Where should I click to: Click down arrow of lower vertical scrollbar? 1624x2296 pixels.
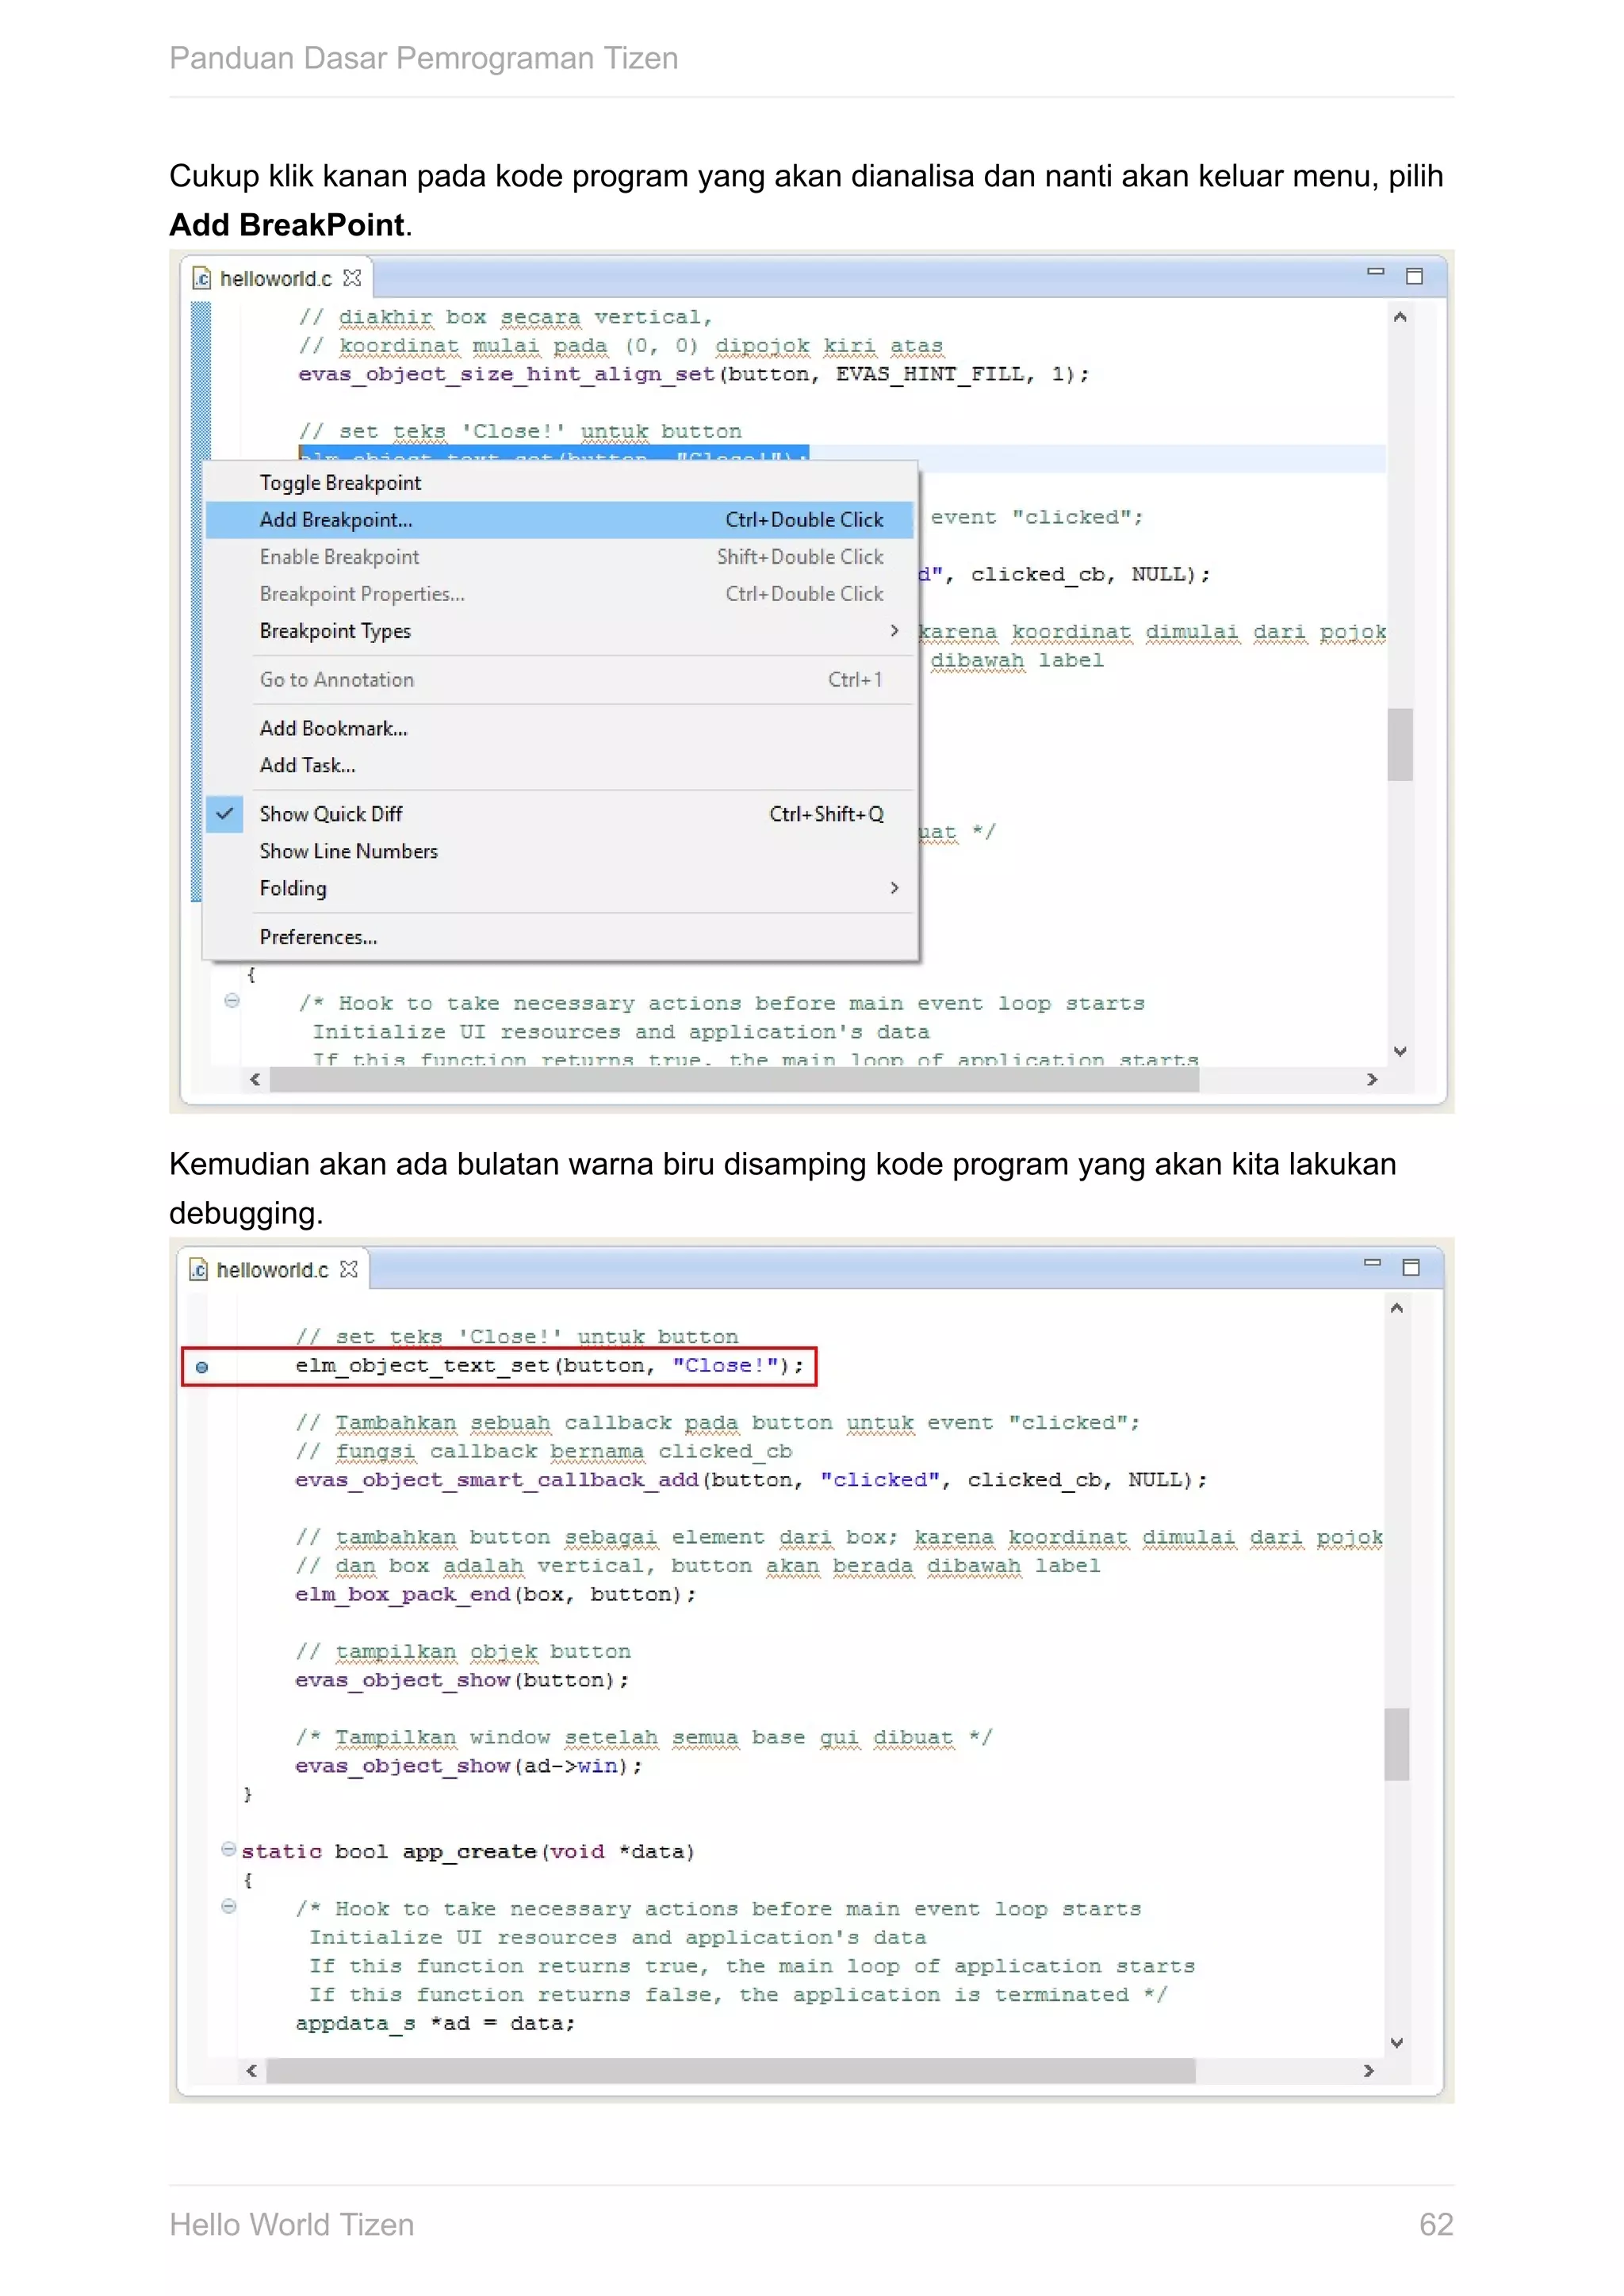1397,2043
